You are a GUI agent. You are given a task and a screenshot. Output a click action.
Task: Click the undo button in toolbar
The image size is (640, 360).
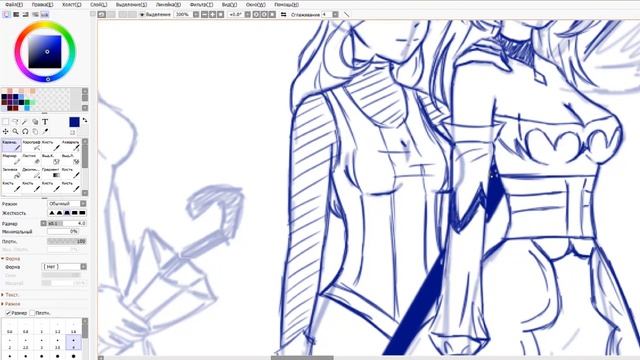point(102,14)
